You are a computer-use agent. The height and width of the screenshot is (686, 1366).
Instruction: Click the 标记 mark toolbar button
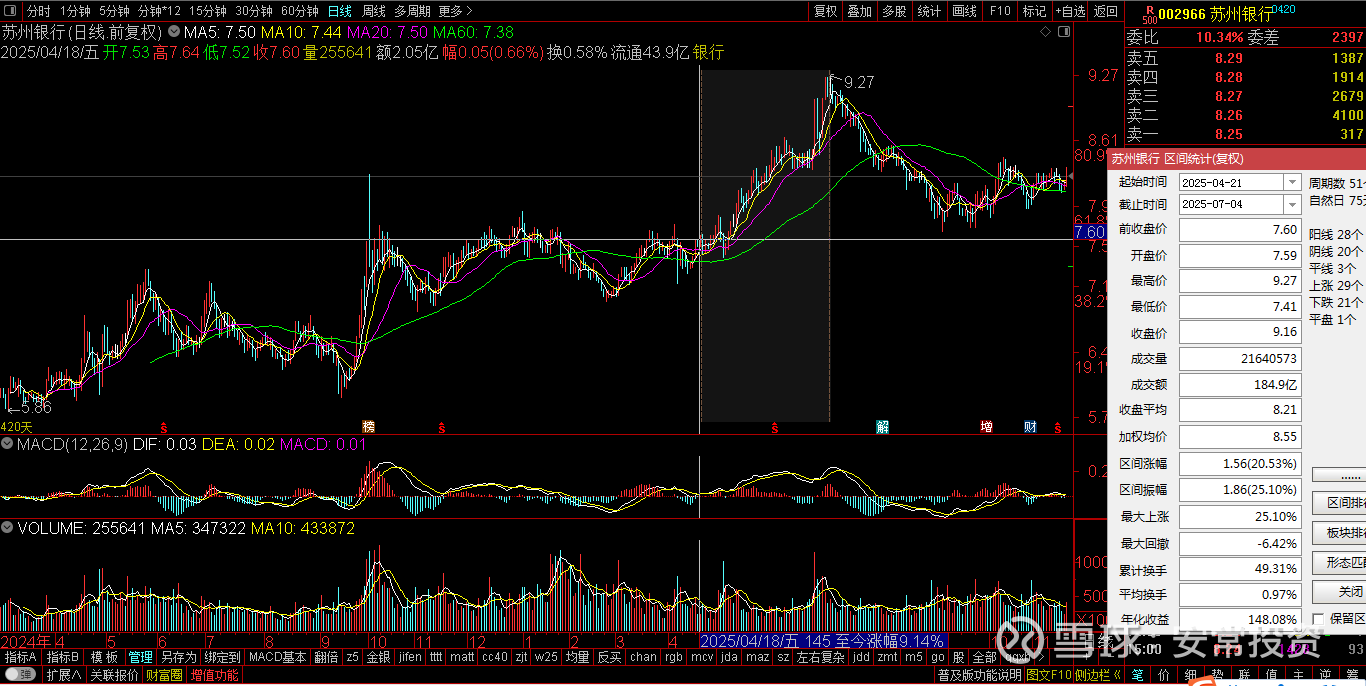pyautogui.click(x=1034, y=11)
